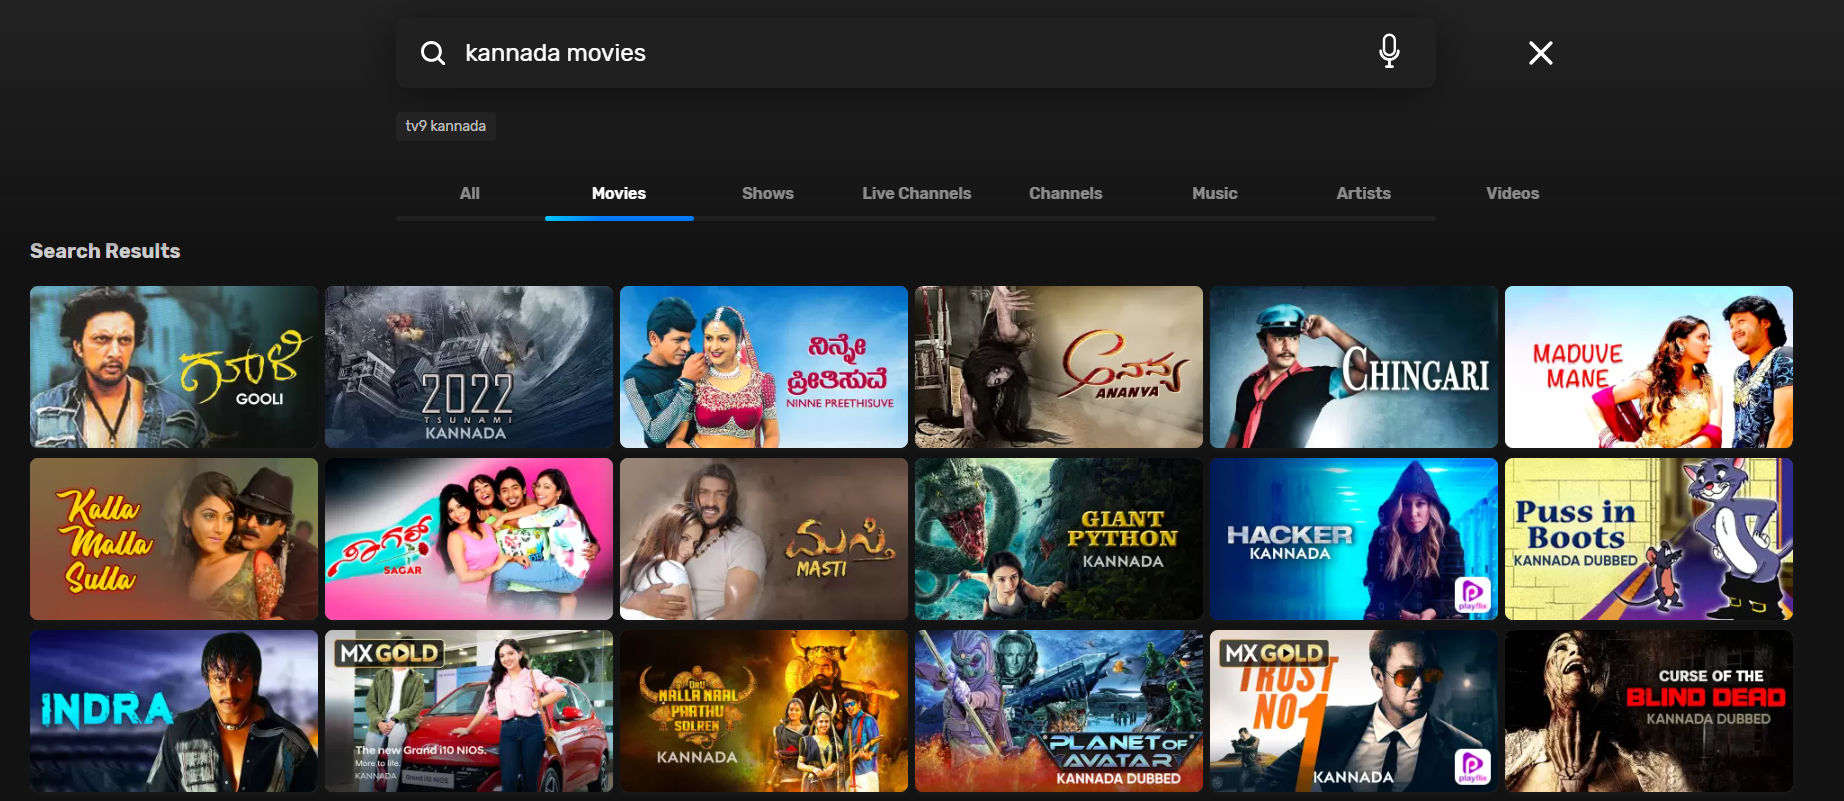The width and height of the screenshot is (1844, 801).
Task: Select the 'tv9 kannada' suggestion chip
Action: click(x=446, y=126)
